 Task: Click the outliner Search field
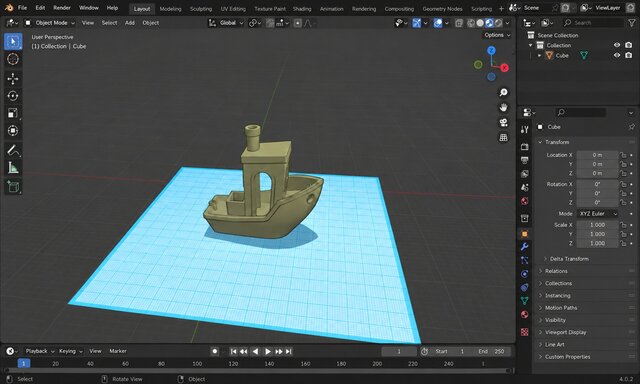pos(592,23)
